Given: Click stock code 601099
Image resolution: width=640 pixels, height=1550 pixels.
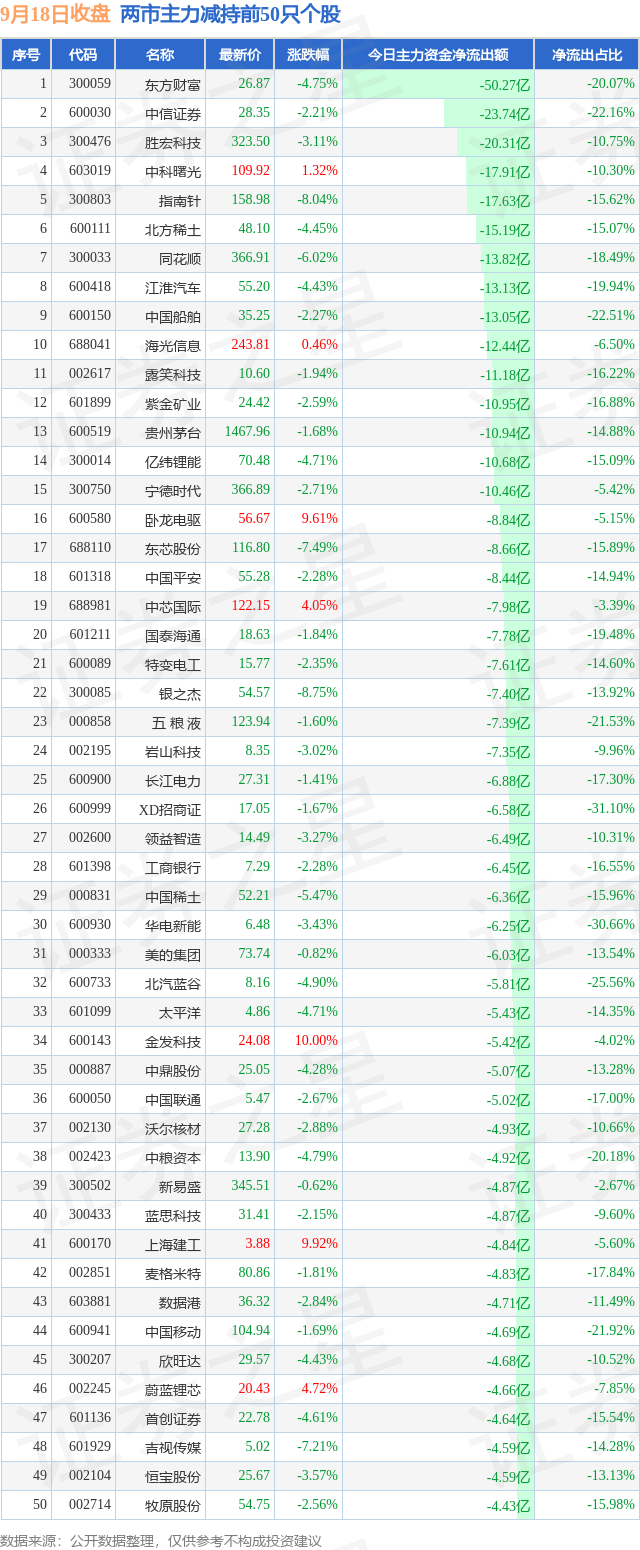Looking at the screenshot, I should (x=91, y=1012).
